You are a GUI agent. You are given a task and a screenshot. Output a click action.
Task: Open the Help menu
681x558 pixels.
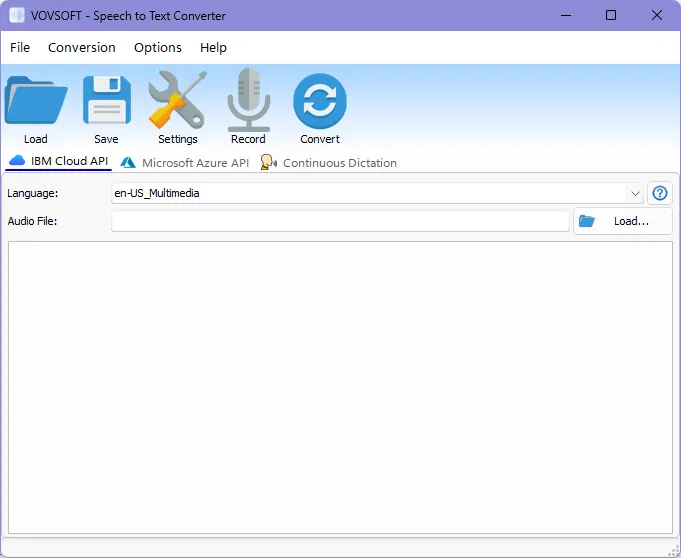click(x=213, y=47)
